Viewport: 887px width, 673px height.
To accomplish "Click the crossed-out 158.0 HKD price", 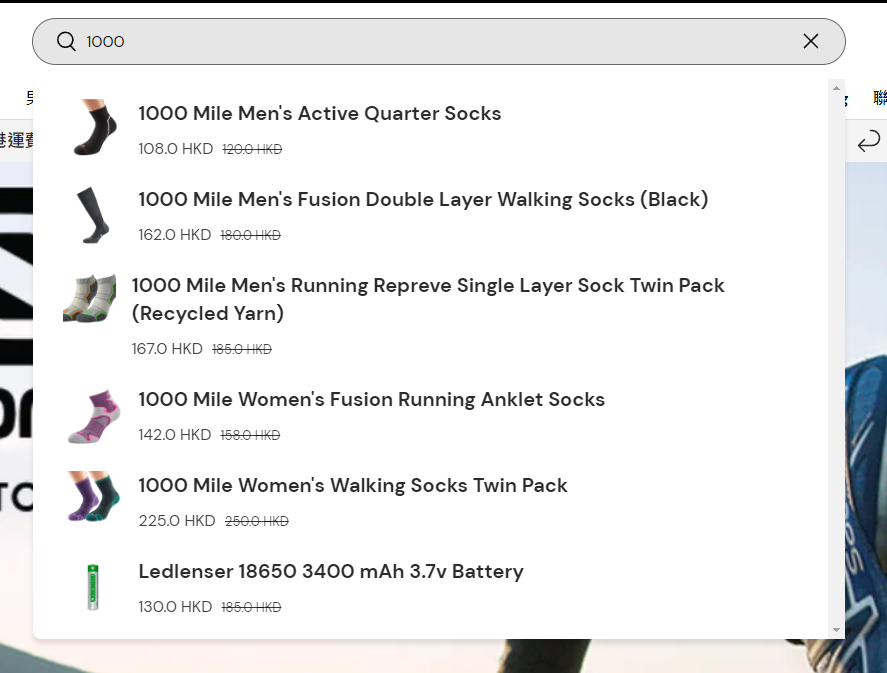I will coord(250,435).
